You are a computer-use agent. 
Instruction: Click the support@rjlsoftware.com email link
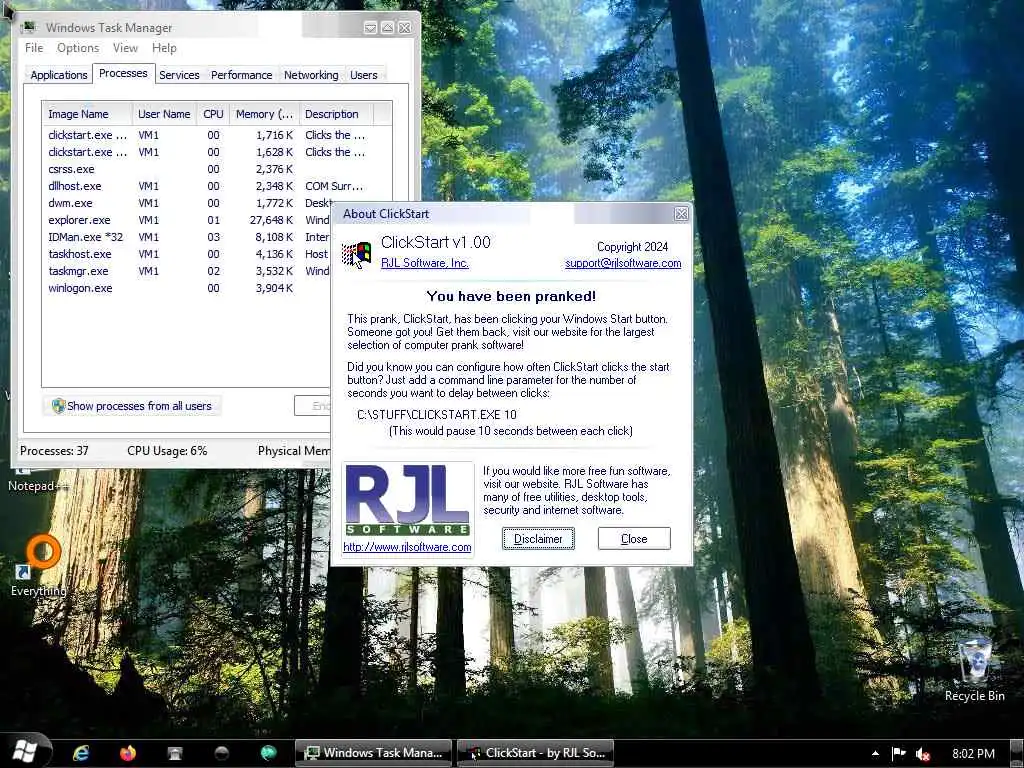pos(623,263)
